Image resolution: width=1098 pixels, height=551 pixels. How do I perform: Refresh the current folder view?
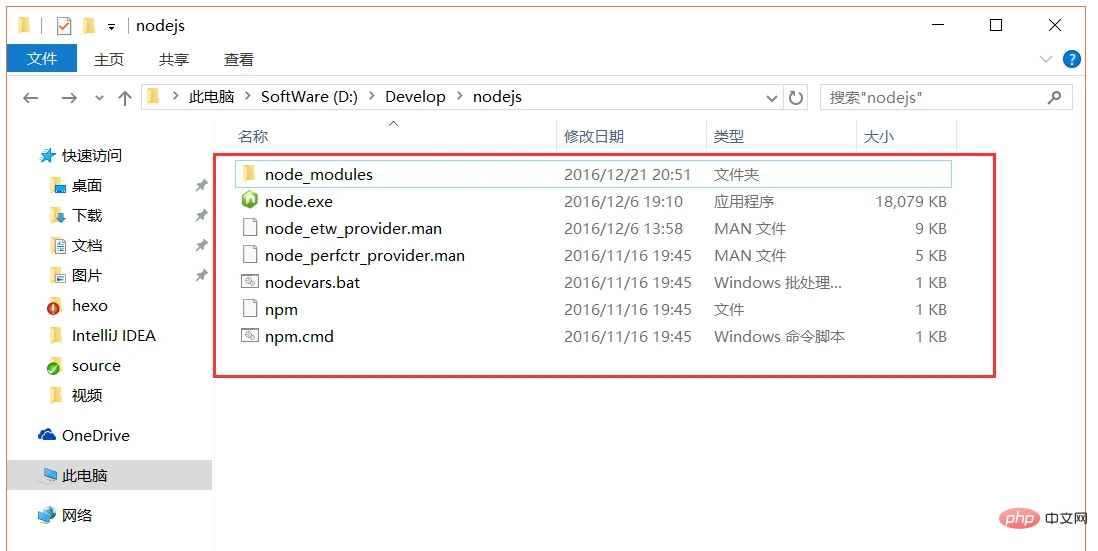point(796,97)
